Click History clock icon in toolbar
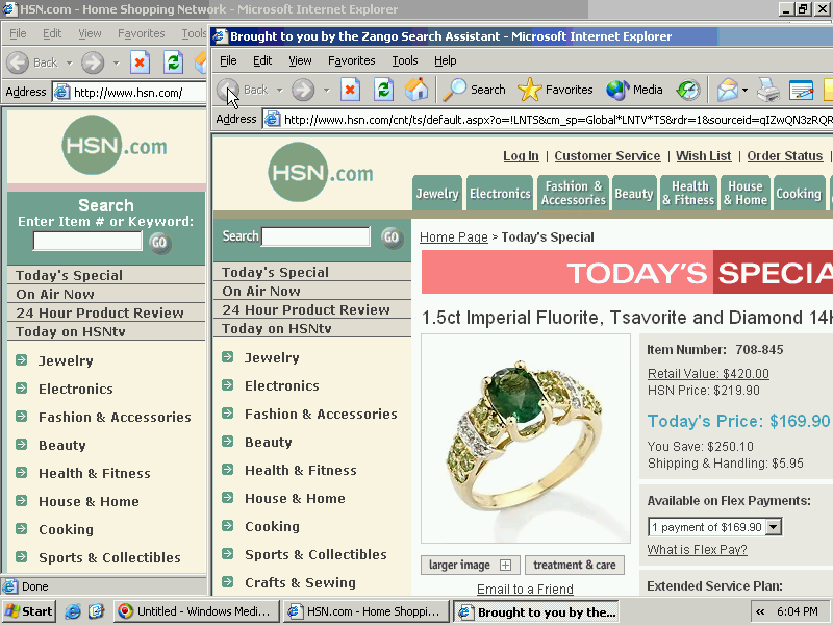This screenshot has width=833, height=625. click(688, 89)
